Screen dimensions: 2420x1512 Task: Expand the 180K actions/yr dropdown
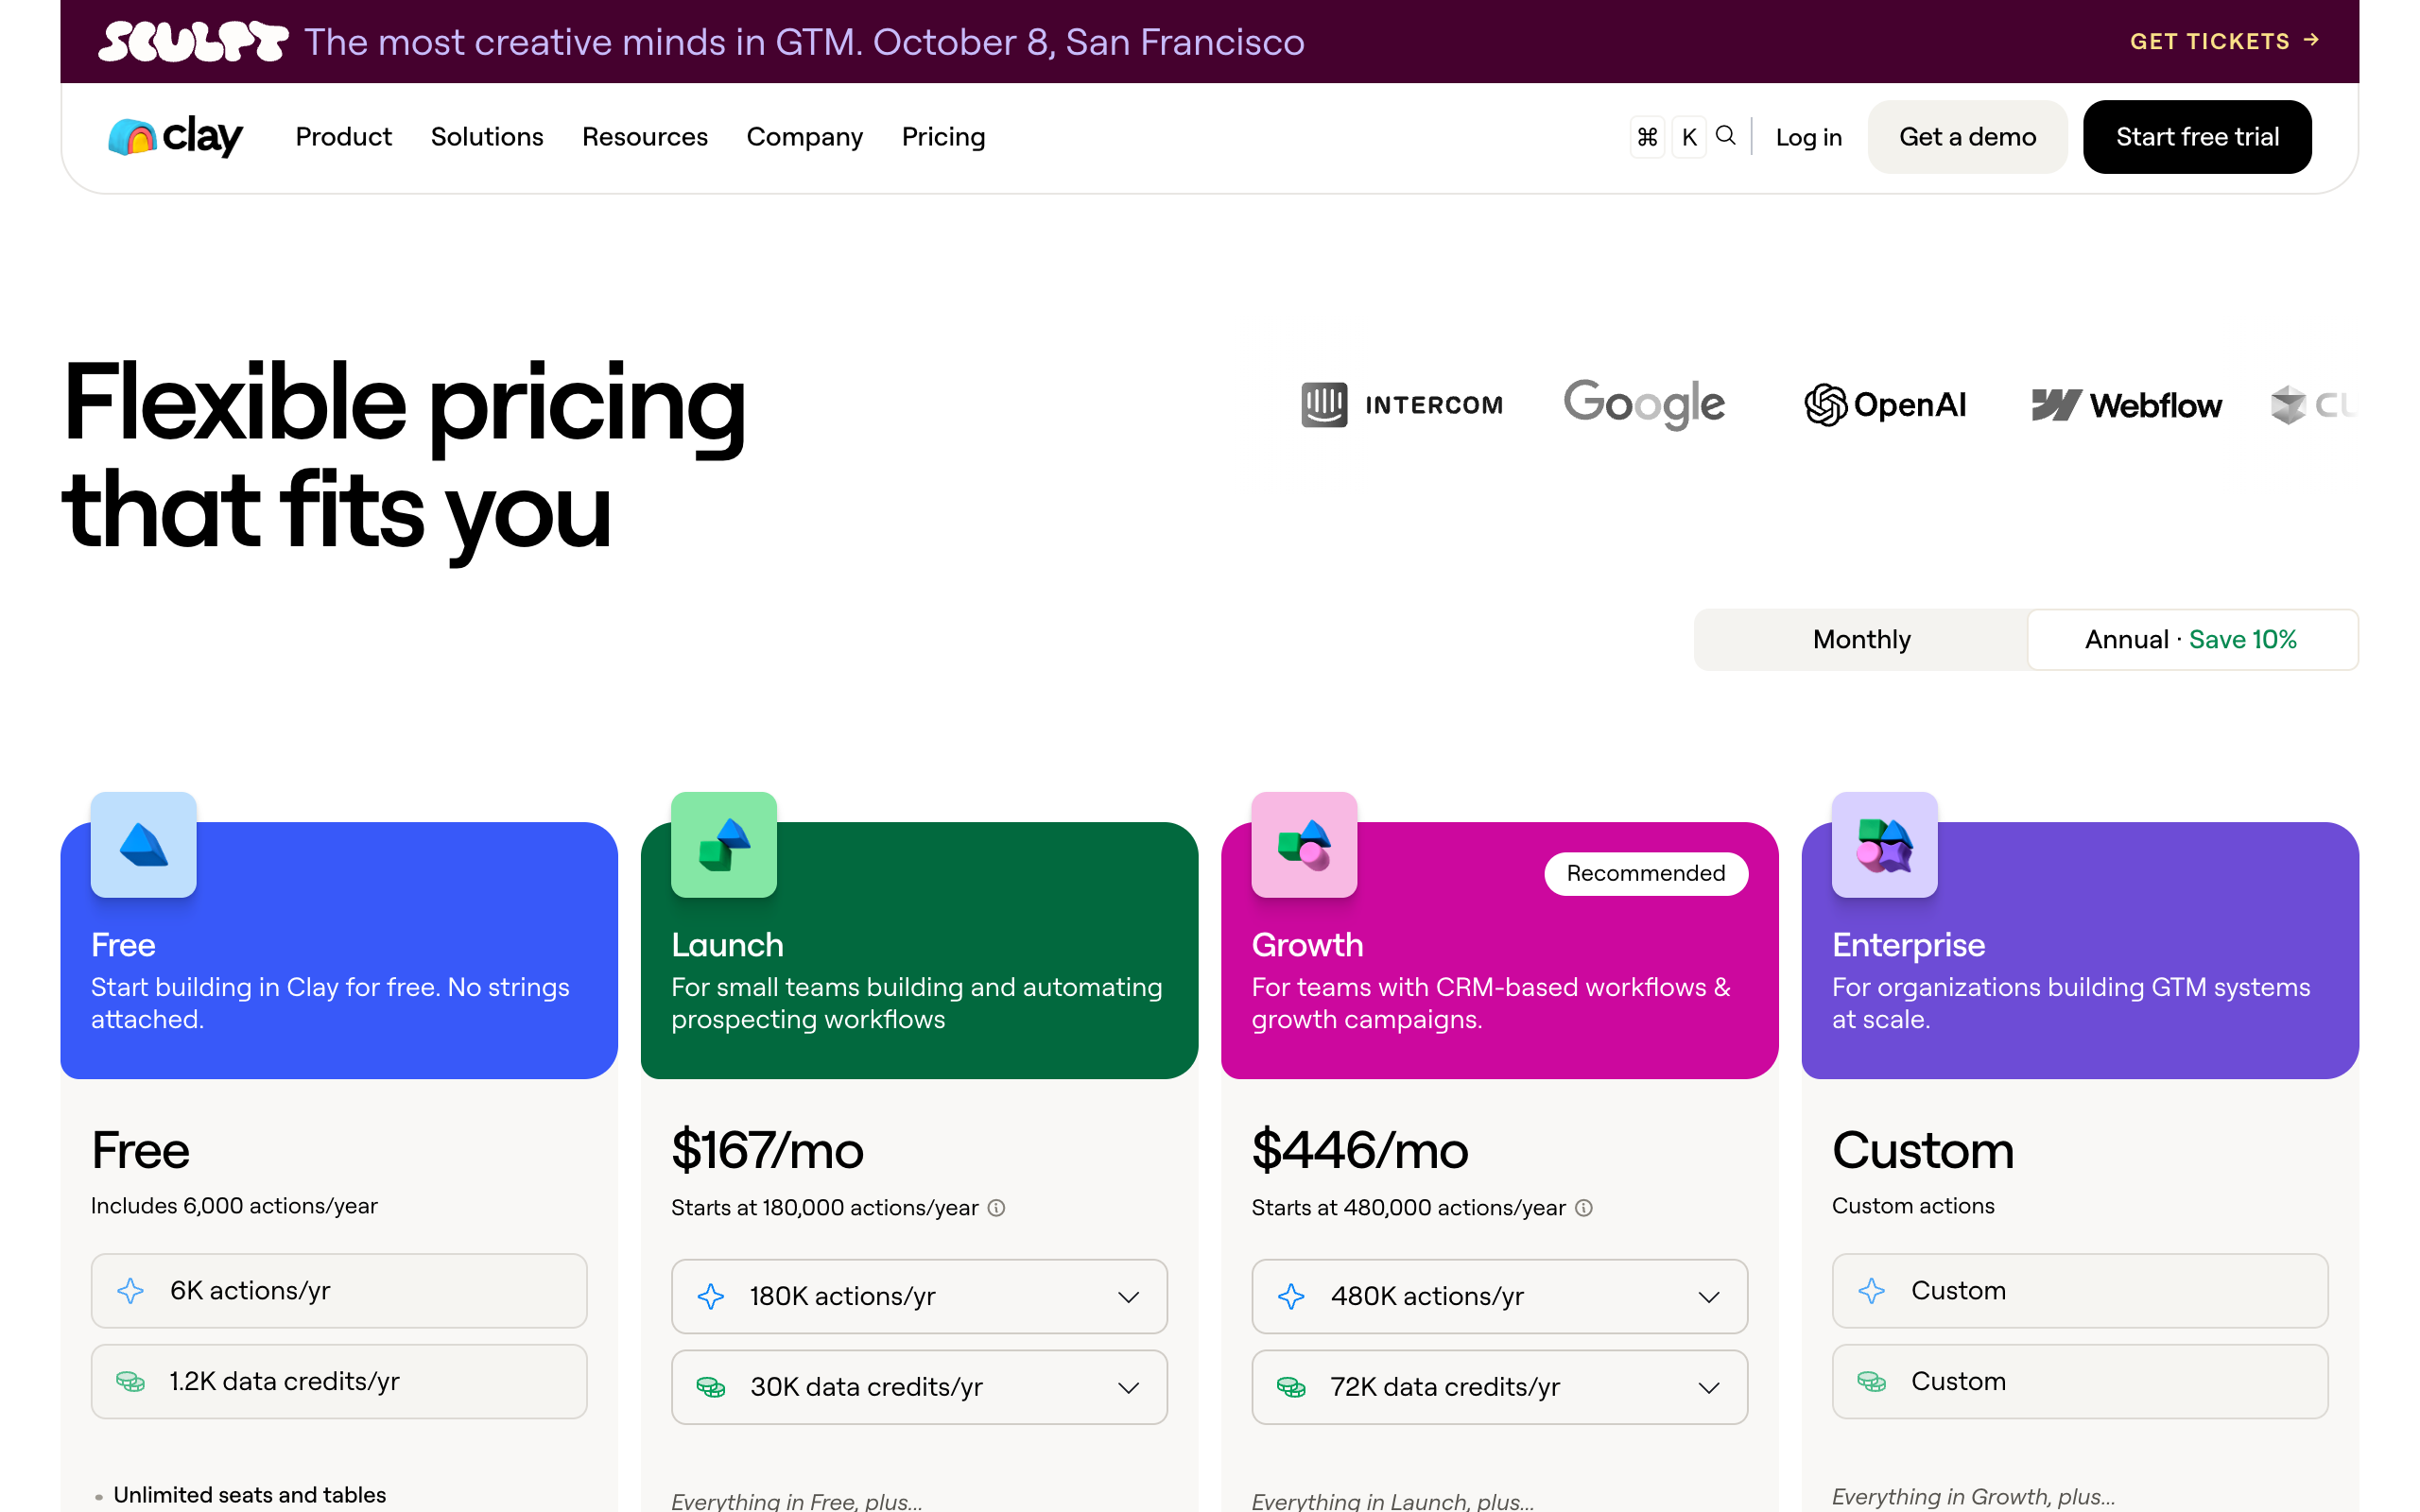coord(919,1297)
